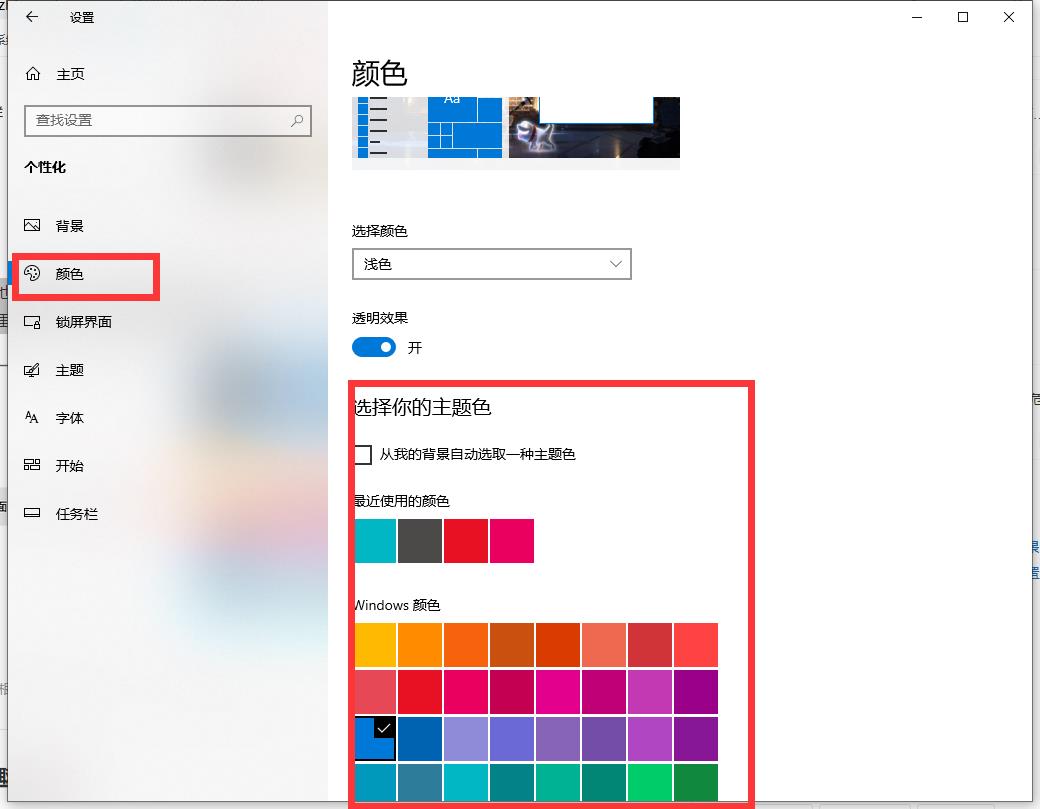Pick the dark gray recent color
The image size is (1040, 809).
click(419, 541)
